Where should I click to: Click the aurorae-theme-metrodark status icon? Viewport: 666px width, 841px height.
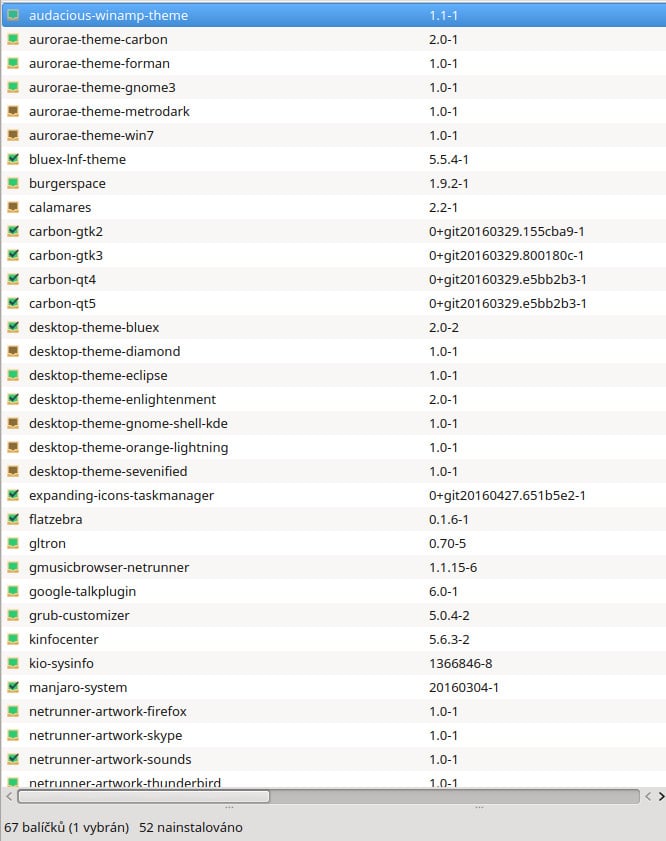(13, 112)
